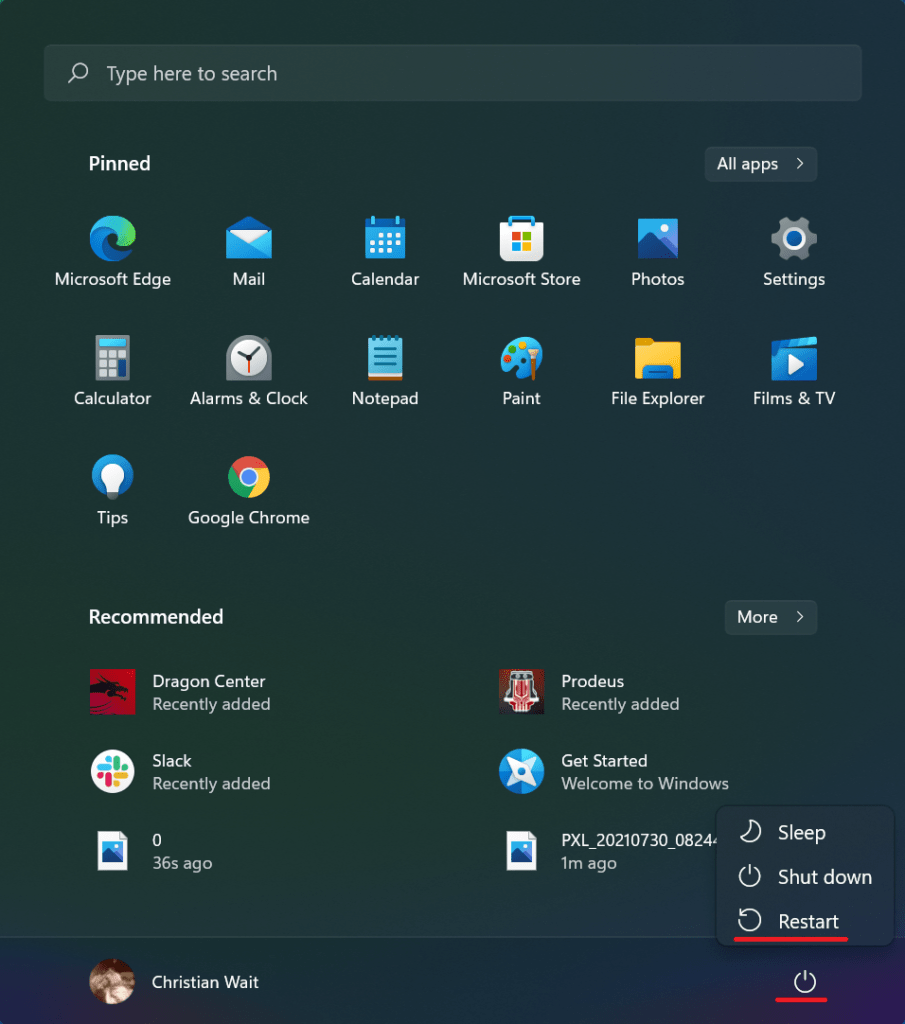Click the Christian Wait profile picture

(x=112, y=982)
